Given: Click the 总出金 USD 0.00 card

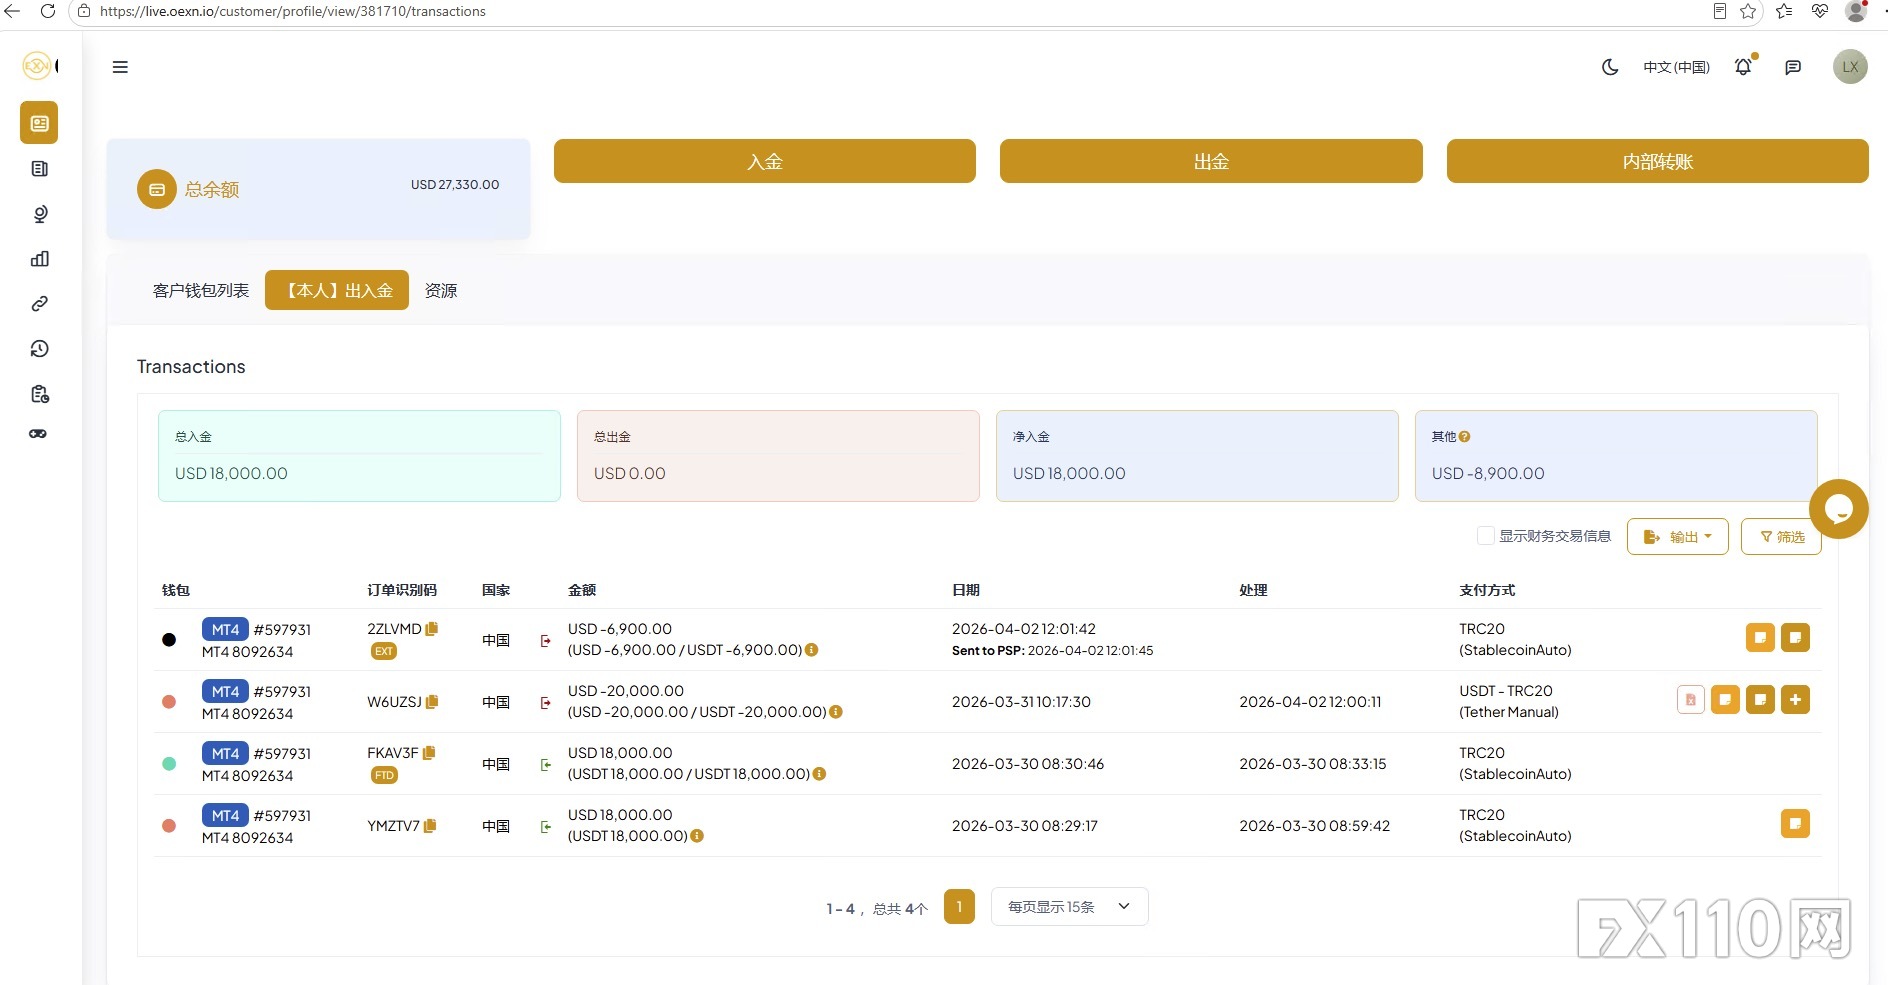Looking at the screenshot, I should point(778,456).
